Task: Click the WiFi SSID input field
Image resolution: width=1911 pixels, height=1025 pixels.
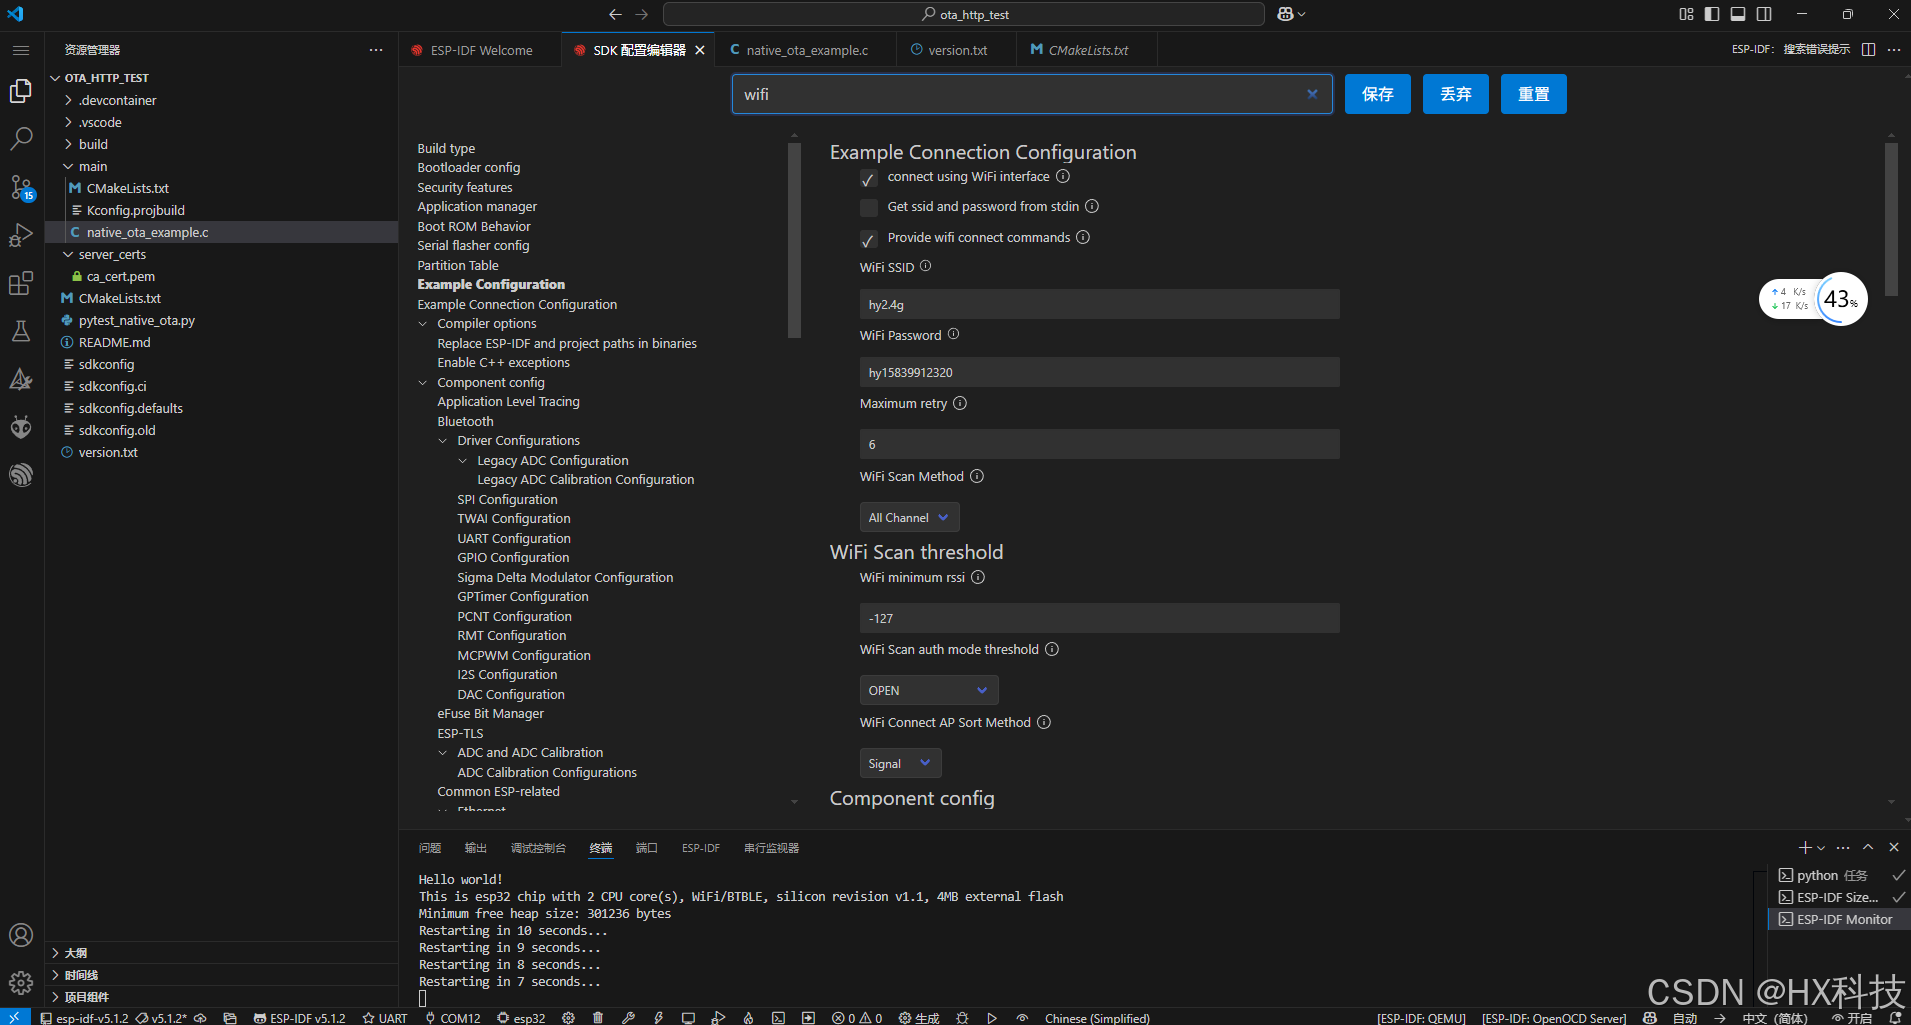Action: pos(1099,304)
